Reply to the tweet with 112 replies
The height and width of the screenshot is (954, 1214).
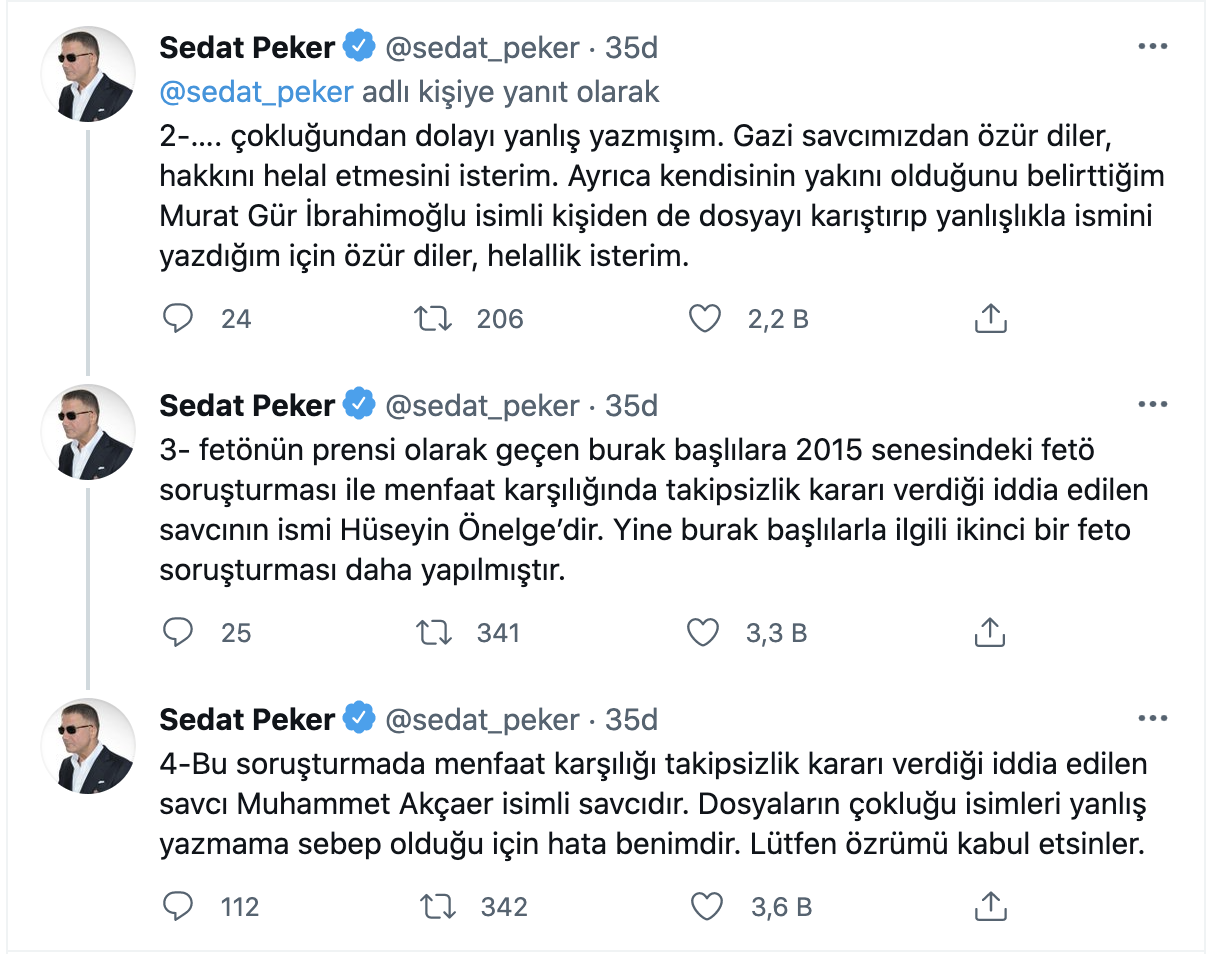coord(178,906)
